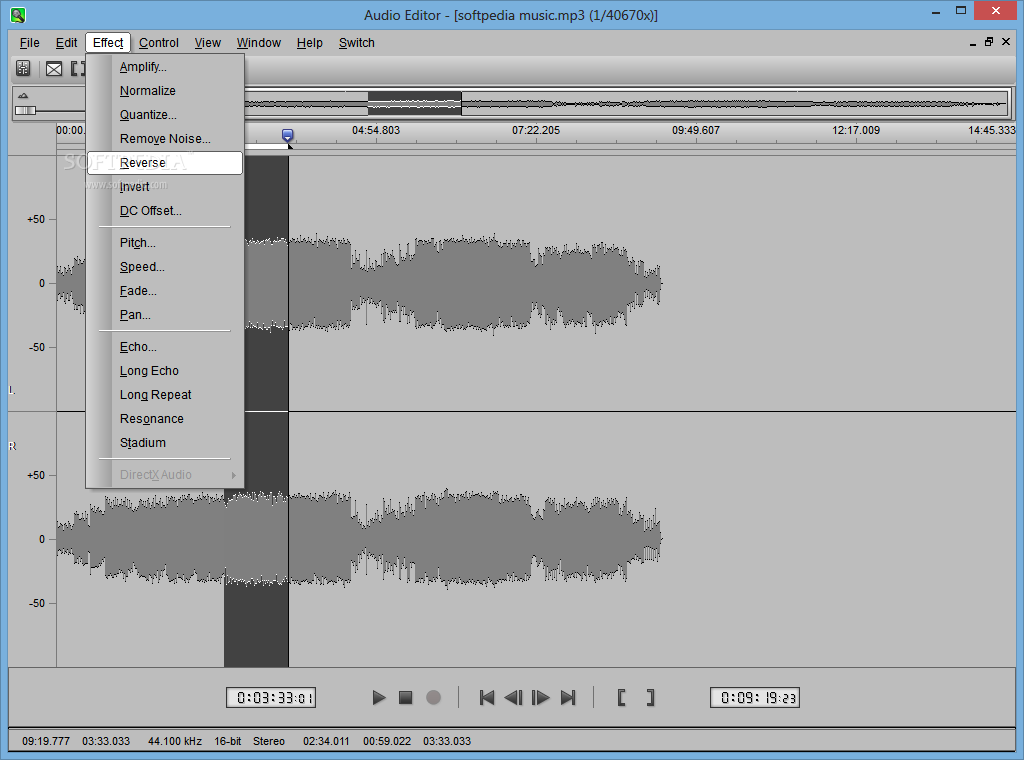Viewport: 1024px width, 760px height.
Task: Choose Fade... from the Effect menu
Action: tap(165, 291)
